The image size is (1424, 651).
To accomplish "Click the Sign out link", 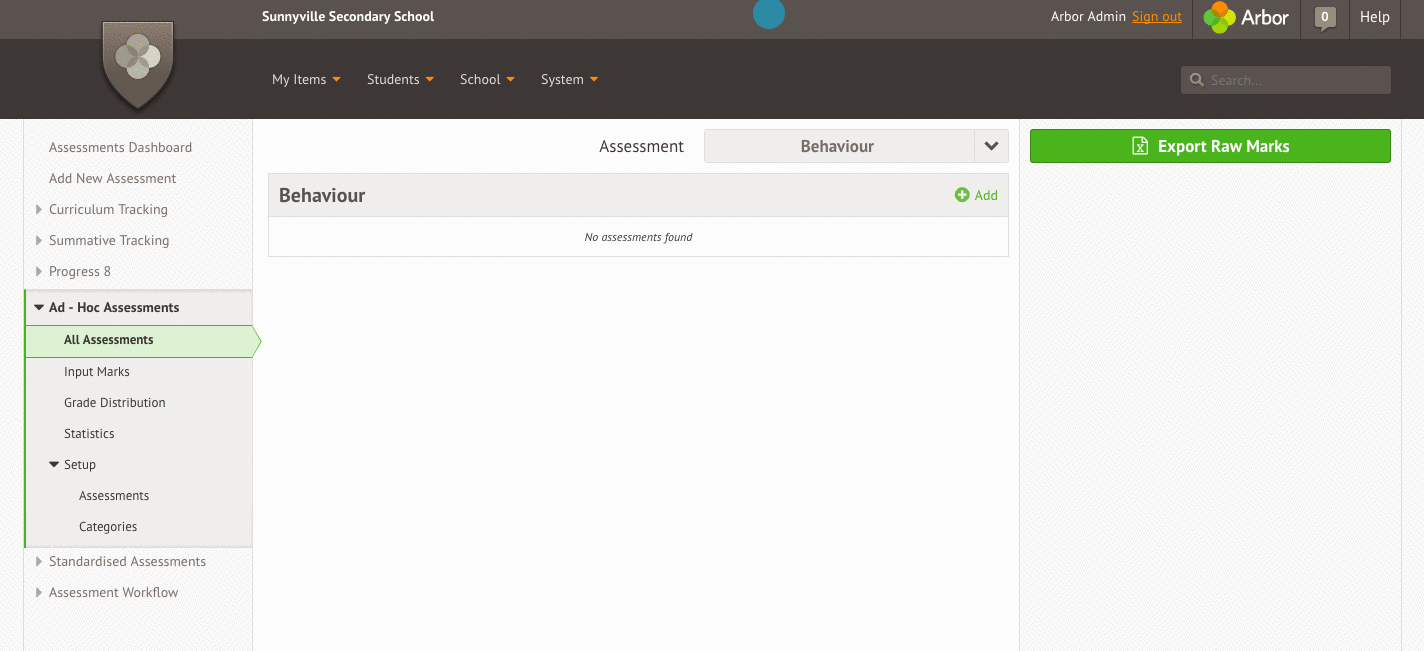I will (1157, 17).
